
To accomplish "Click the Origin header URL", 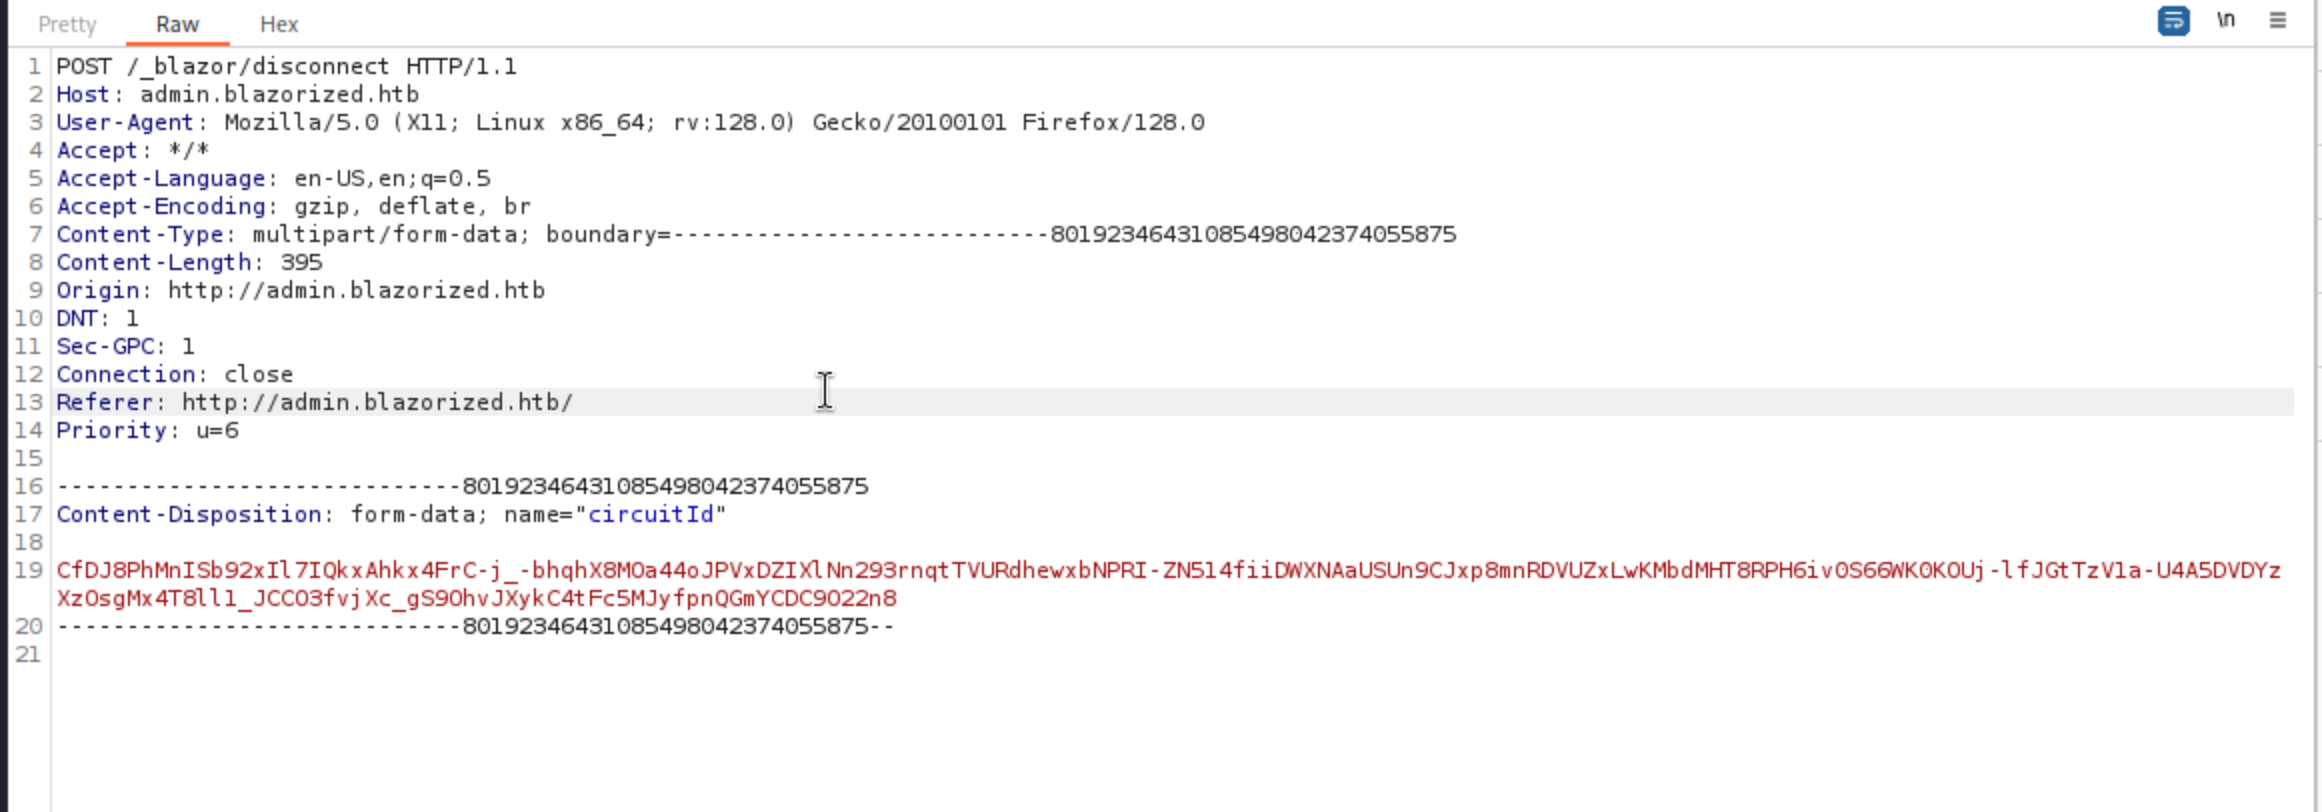I will click(356, 290).
